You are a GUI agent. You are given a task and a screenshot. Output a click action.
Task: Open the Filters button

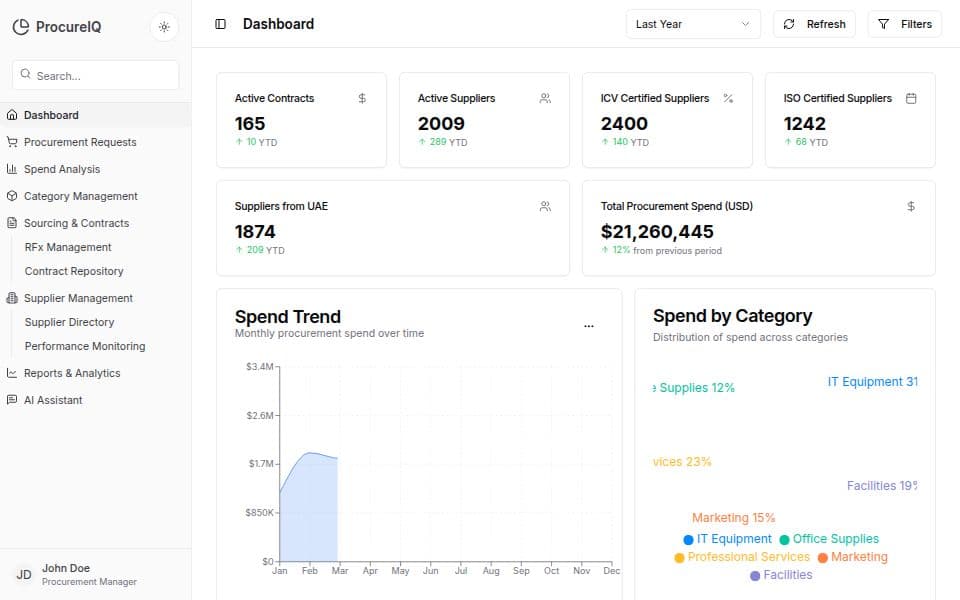coord(904,24)
